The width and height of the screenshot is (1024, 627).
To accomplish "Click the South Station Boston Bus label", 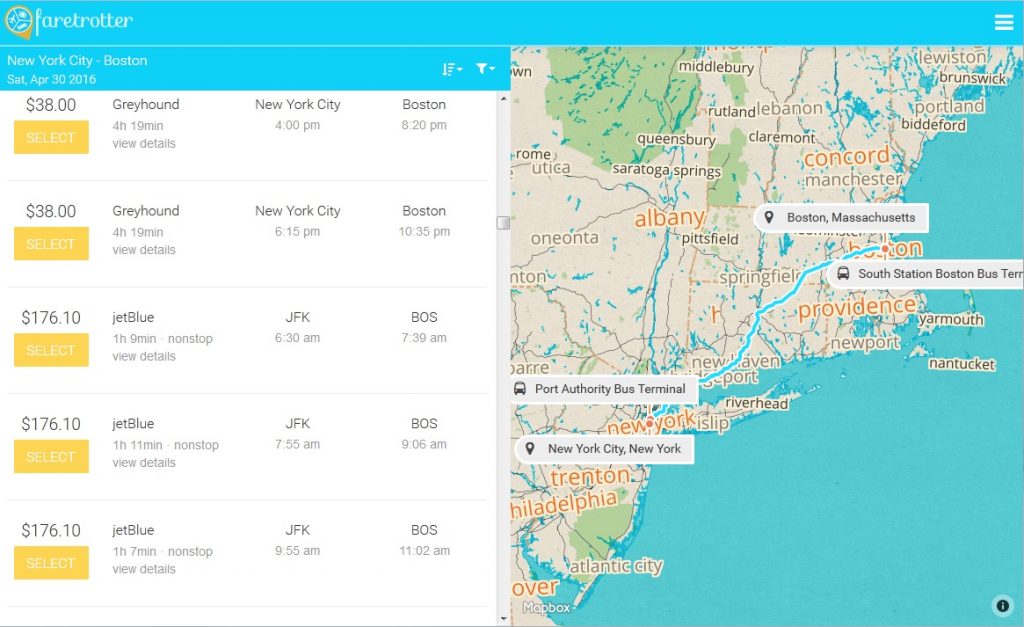I will pyautogui.click(x=940, y=274).
